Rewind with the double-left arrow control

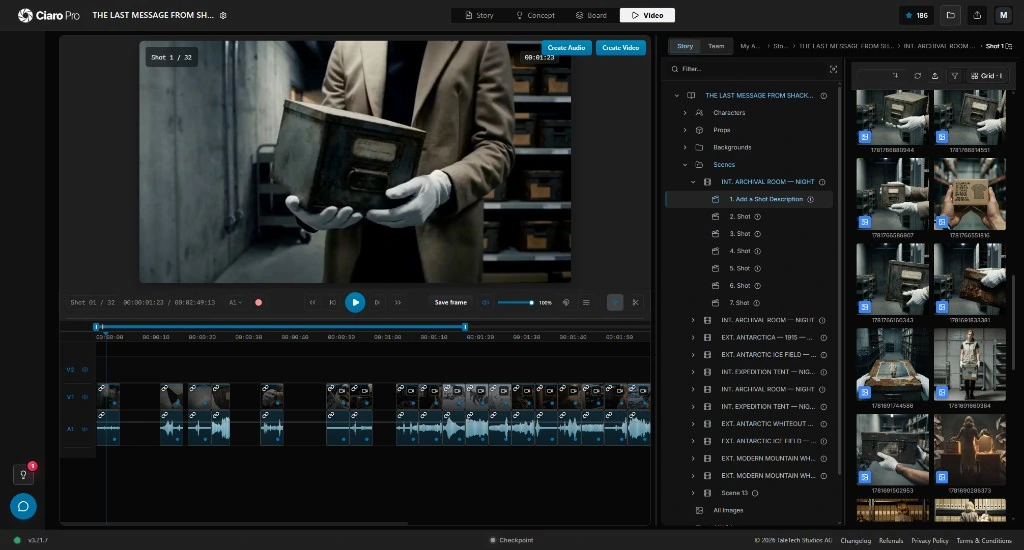click(312, 302)
